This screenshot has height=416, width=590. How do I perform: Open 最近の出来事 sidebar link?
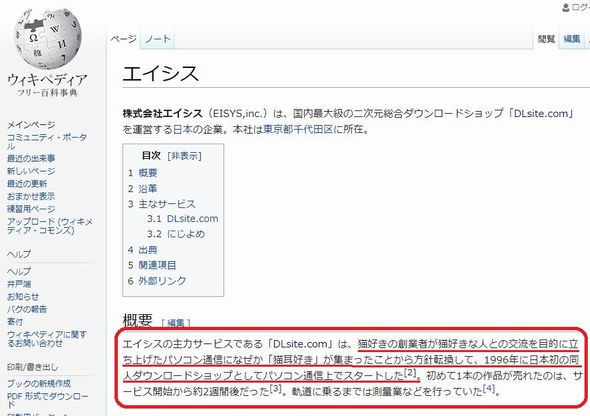click(31, 158)
